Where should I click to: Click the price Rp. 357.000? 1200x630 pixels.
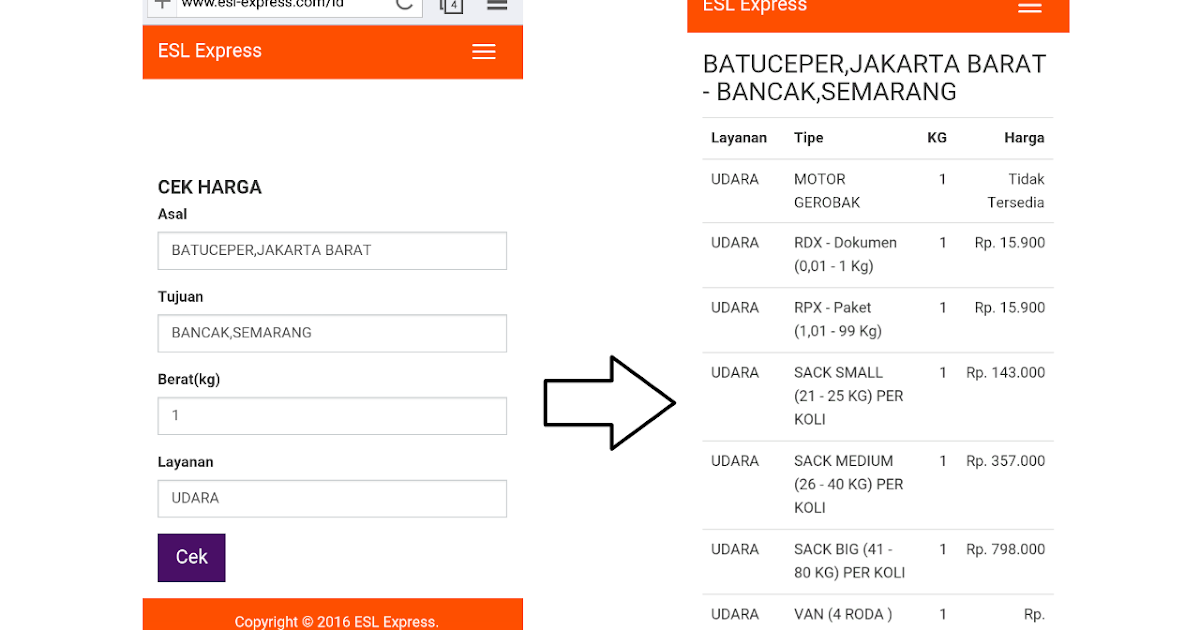tap(1006, 461)
